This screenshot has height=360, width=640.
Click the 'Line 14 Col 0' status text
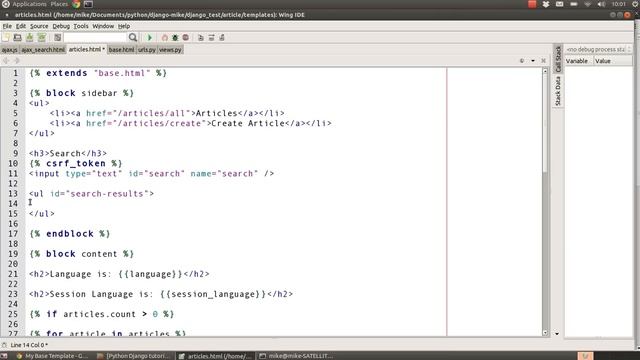(x=29, y=345)
